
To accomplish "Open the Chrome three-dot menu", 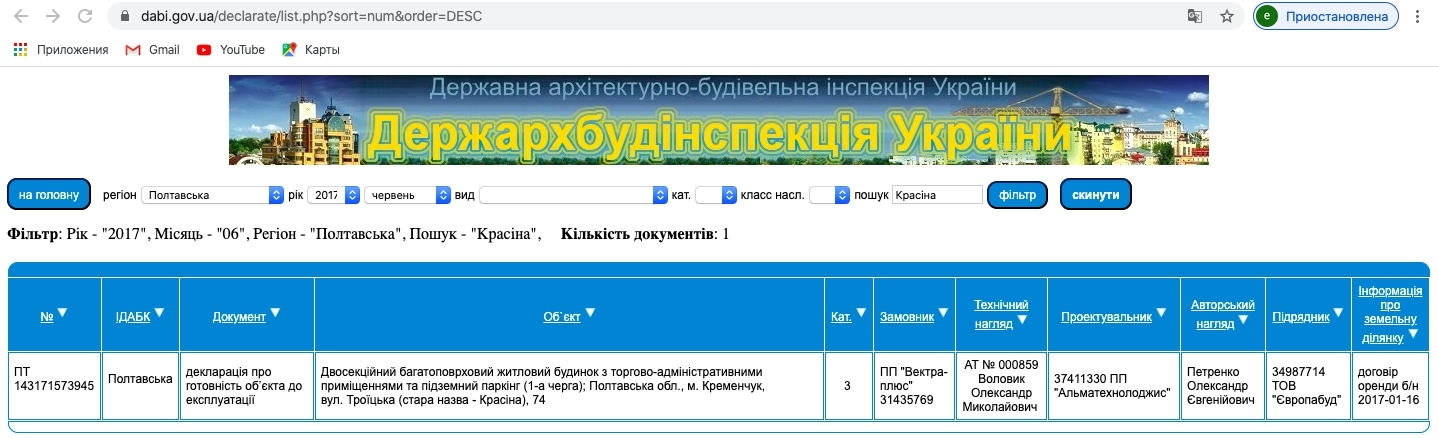I will point(1418,16).
